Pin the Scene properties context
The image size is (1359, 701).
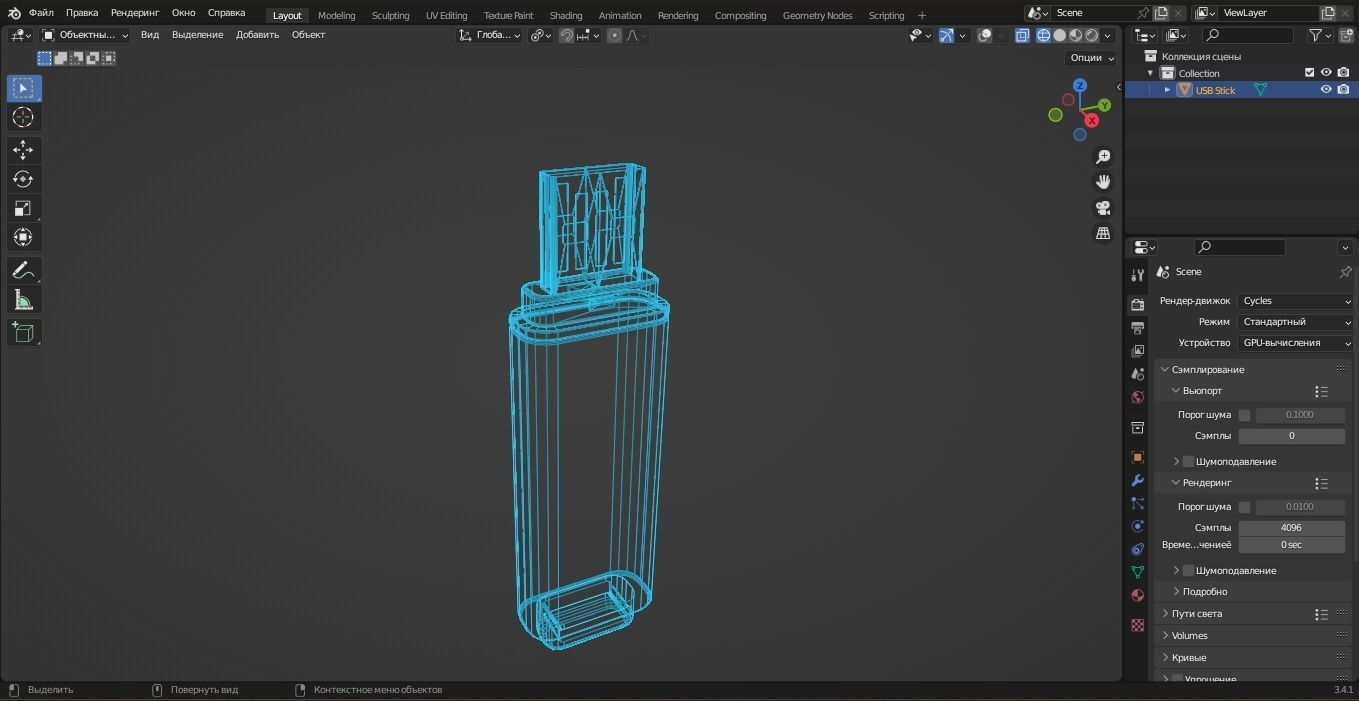1345,272
